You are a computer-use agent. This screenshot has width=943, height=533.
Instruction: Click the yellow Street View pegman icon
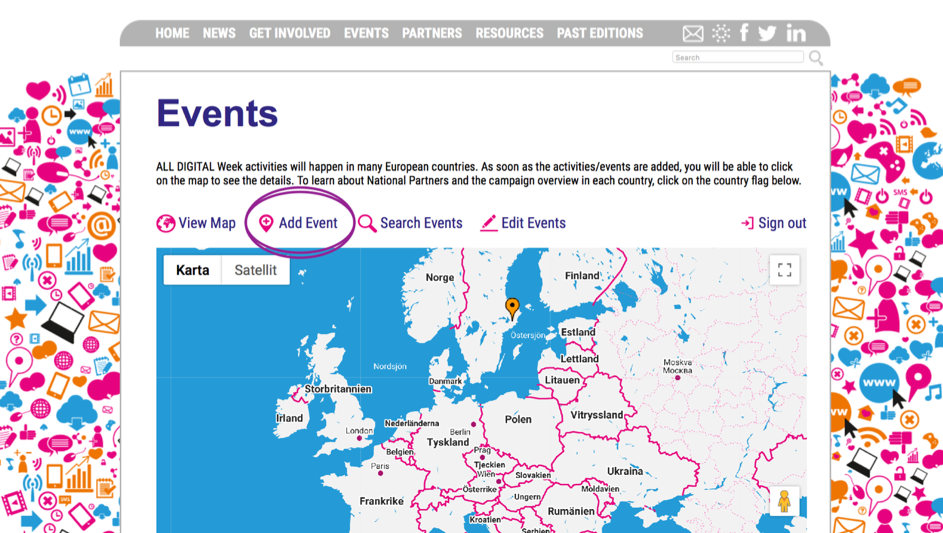click(x=784, y=501)
